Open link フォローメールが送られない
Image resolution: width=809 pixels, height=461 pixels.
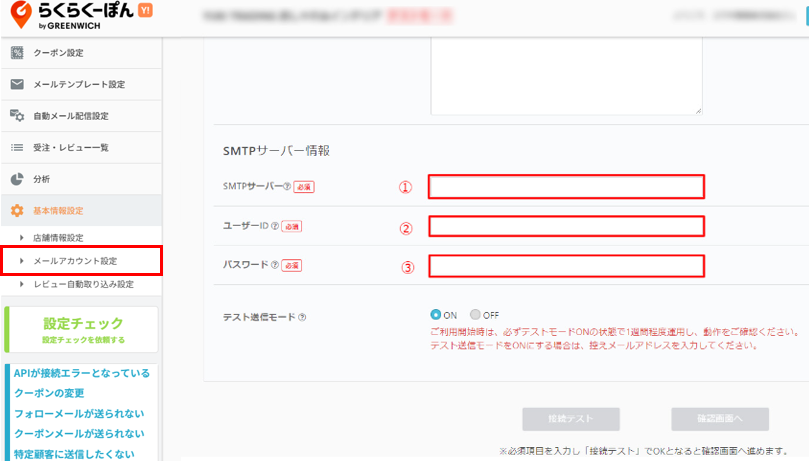[x=79, y=413]
